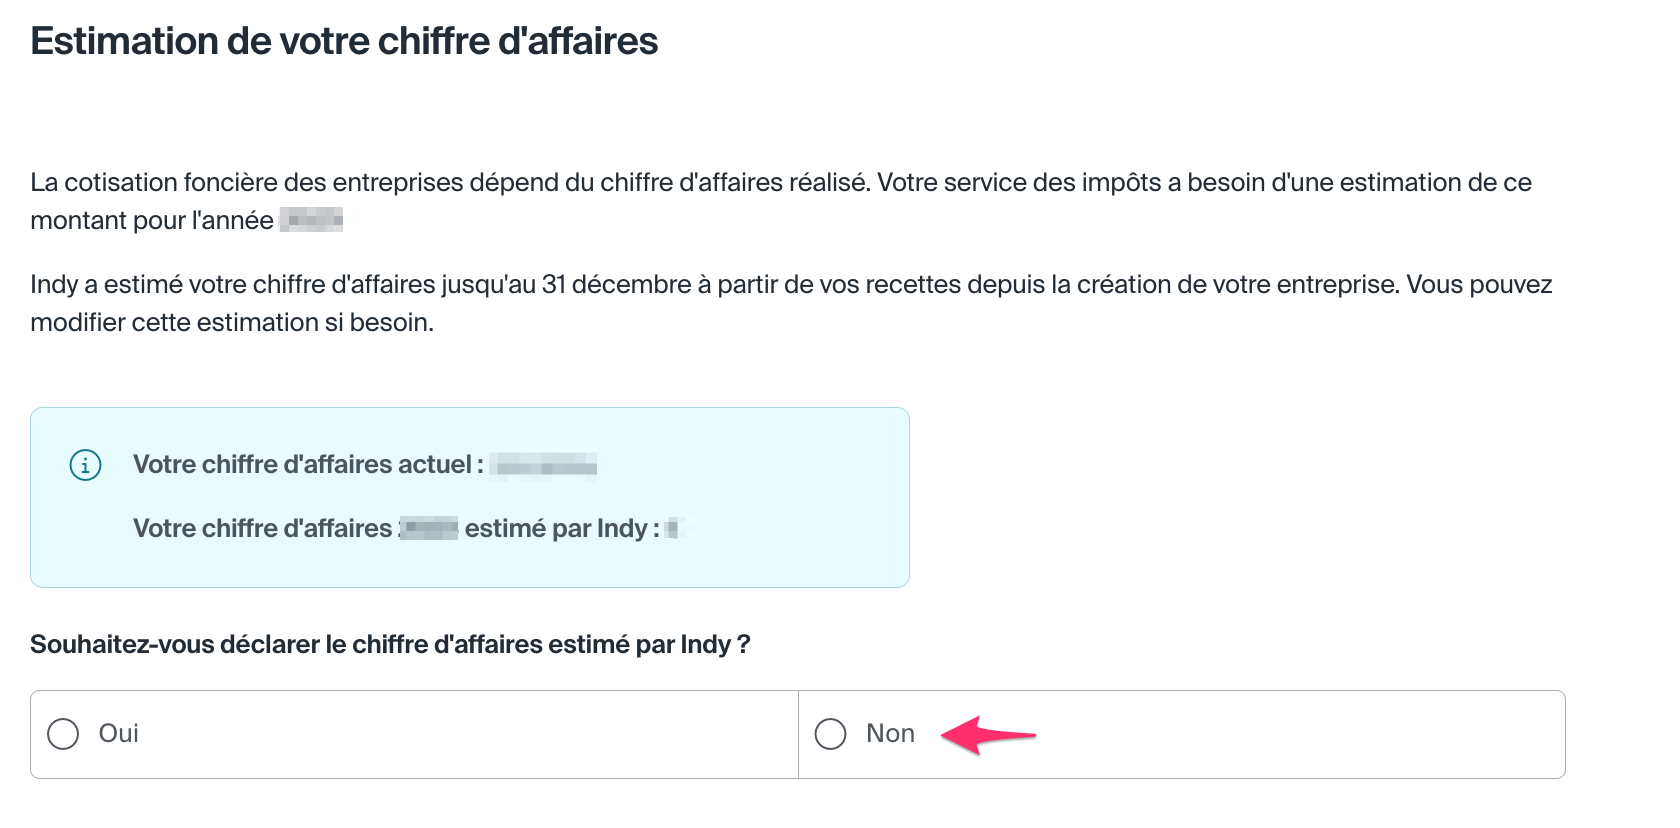The width and height of the screenshot is (1680, 828).
Task: Click the Non option label text
Action: coord(890,734)
